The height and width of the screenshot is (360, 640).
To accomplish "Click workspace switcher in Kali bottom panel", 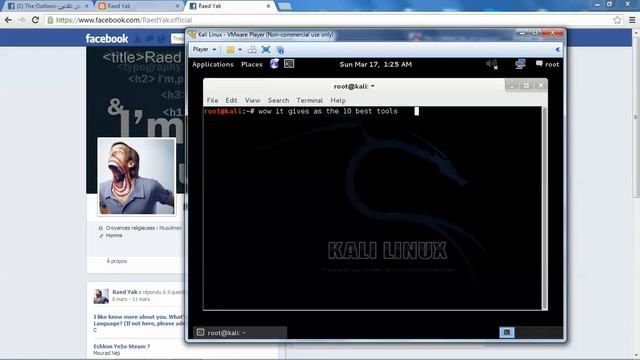I will click(507, 332).
